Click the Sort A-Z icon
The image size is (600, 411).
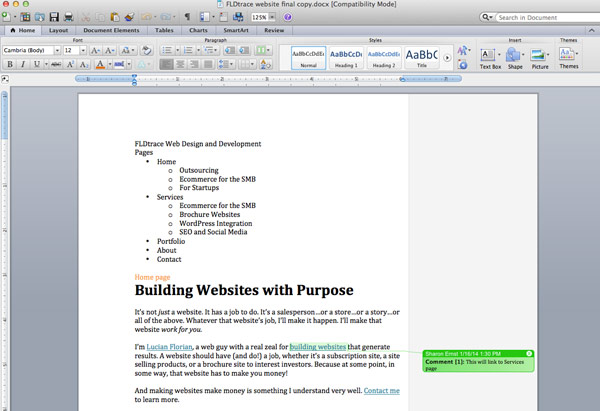click(265, 64)
